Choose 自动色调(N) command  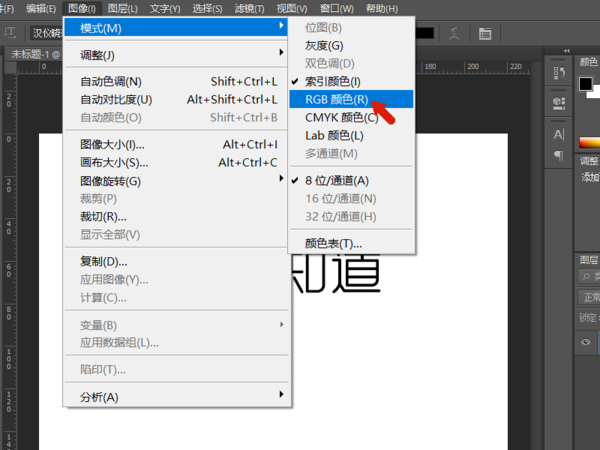(x=176, y=82)
